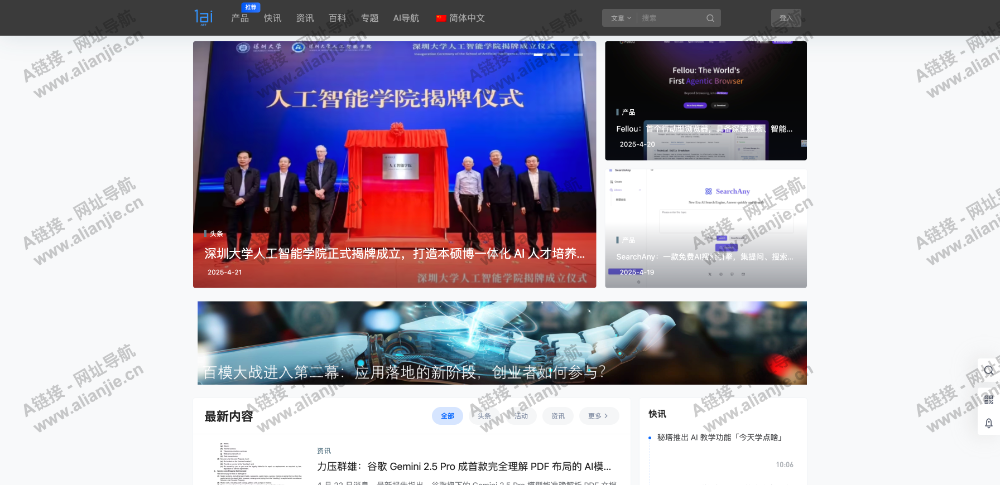This screenshot has width=1000, height=485.
Task: Open the Fellou article title link
Action: tap(705, 129)
